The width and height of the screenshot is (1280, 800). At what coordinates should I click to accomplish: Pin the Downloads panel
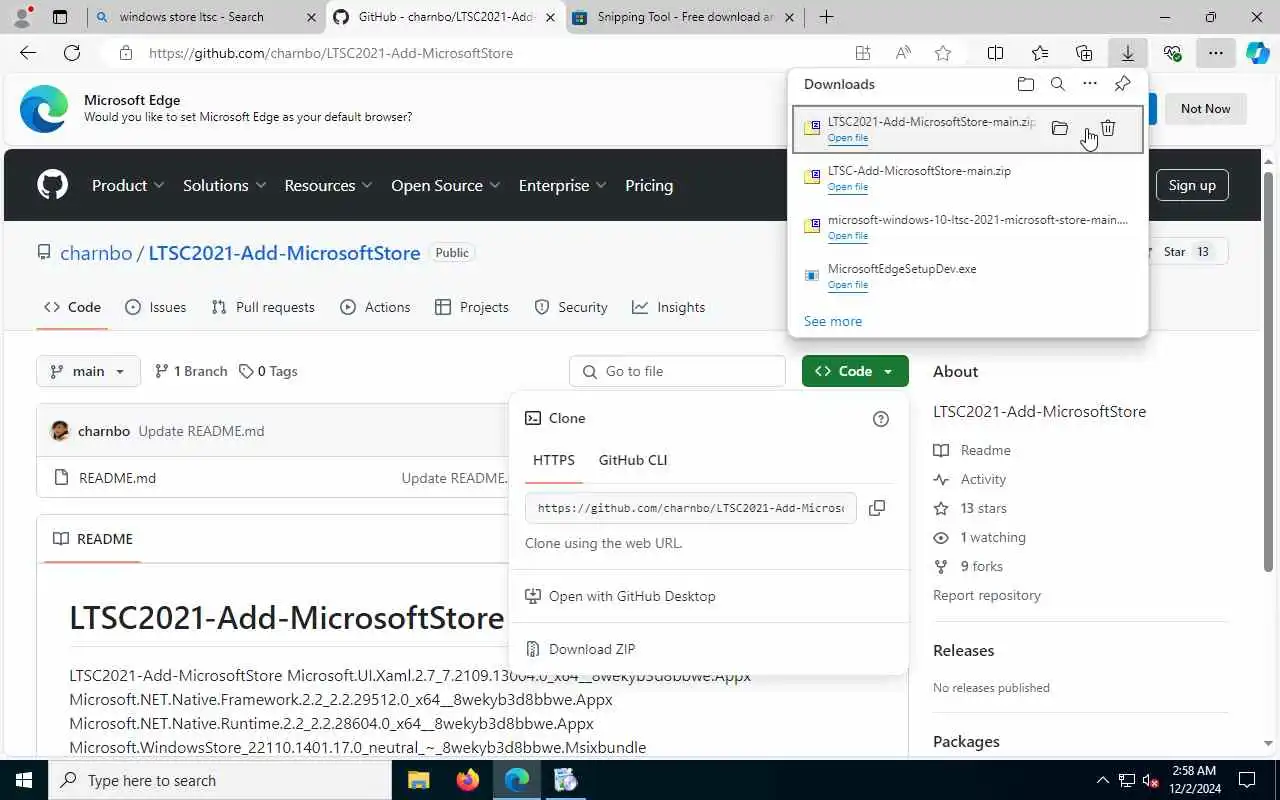[x=1123, y=84]
